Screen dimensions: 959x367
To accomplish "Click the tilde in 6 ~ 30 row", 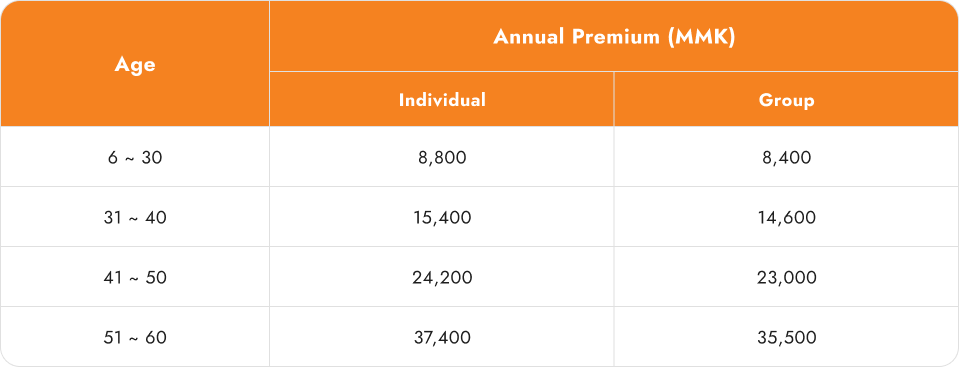I will click(130, 158).
